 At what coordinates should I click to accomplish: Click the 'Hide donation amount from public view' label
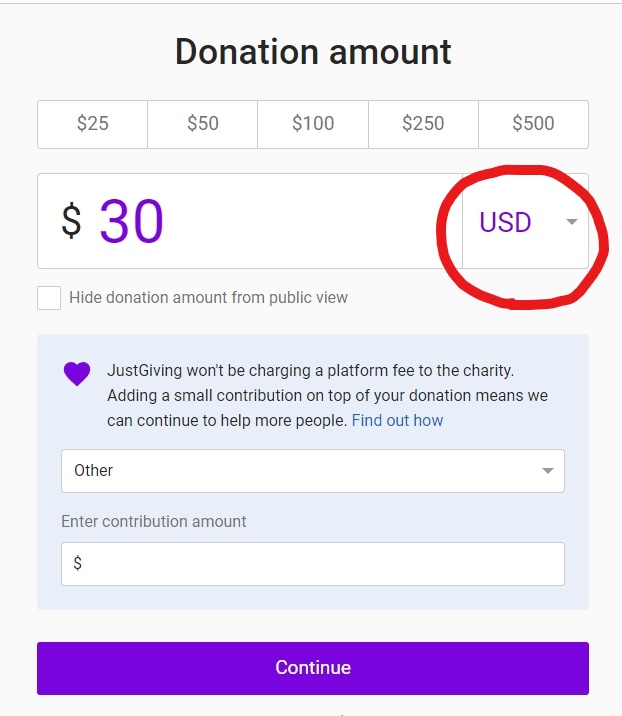(x=208, y=298)
